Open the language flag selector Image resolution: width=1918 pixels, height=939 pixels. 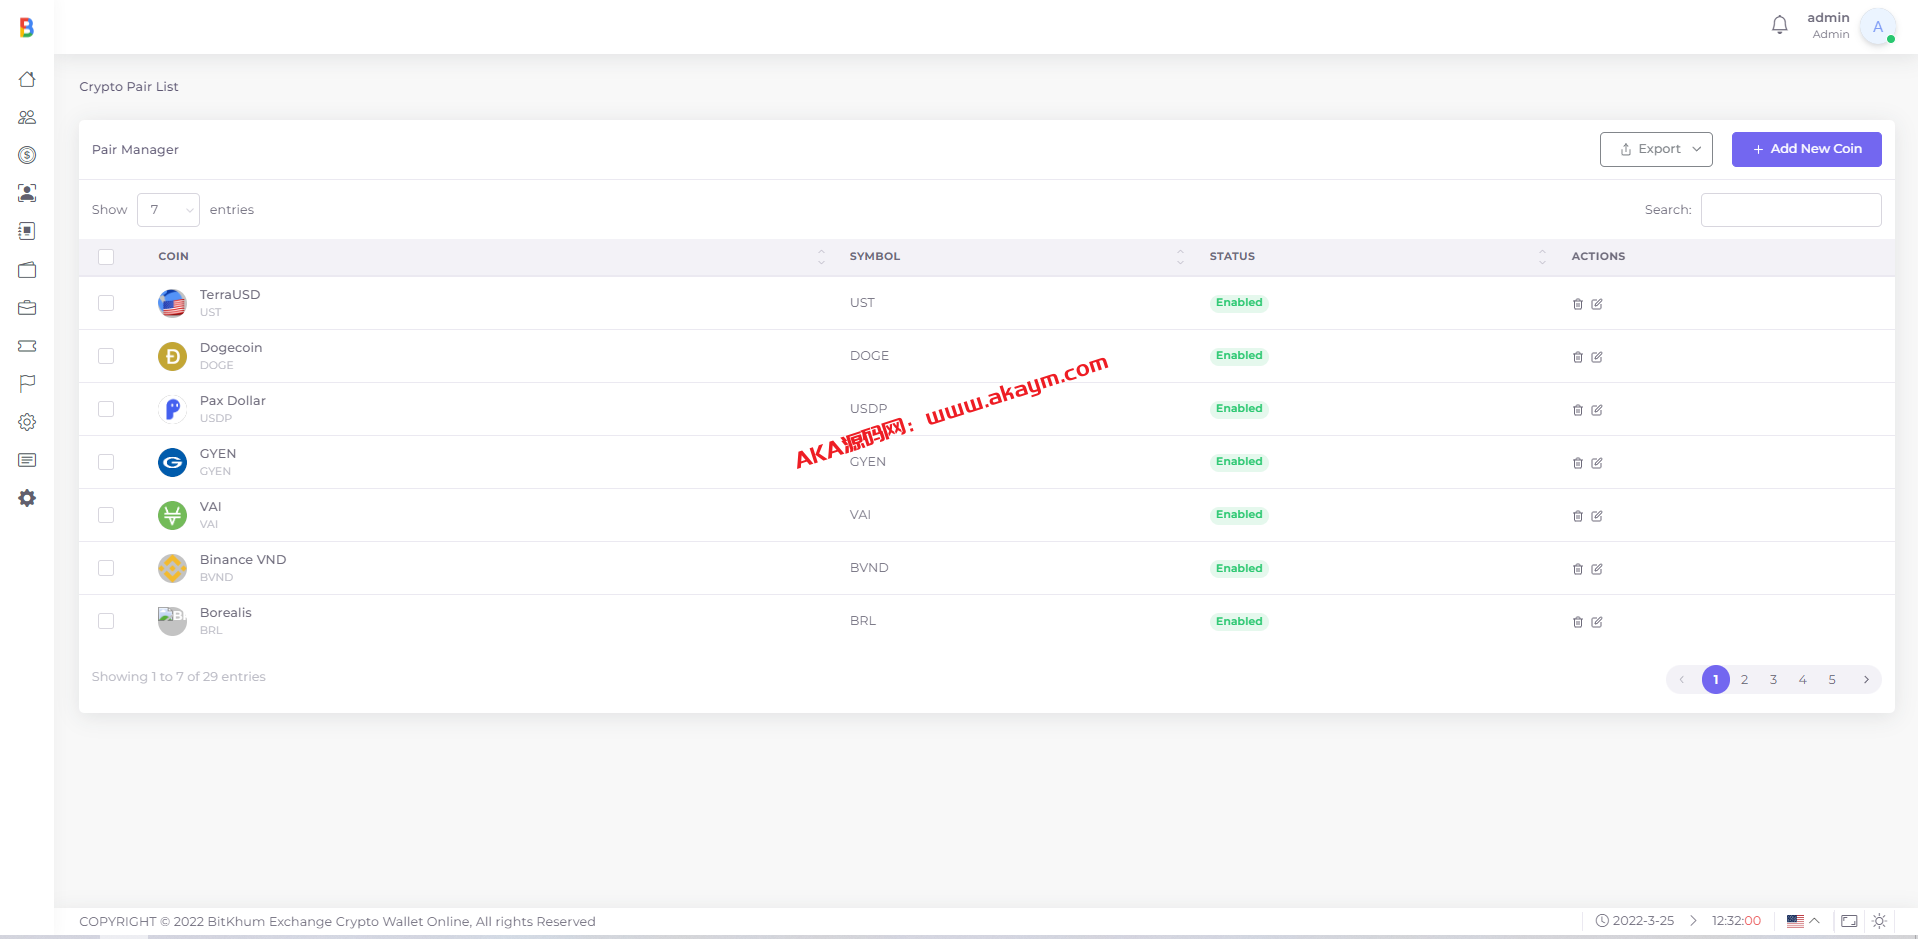1802,921
